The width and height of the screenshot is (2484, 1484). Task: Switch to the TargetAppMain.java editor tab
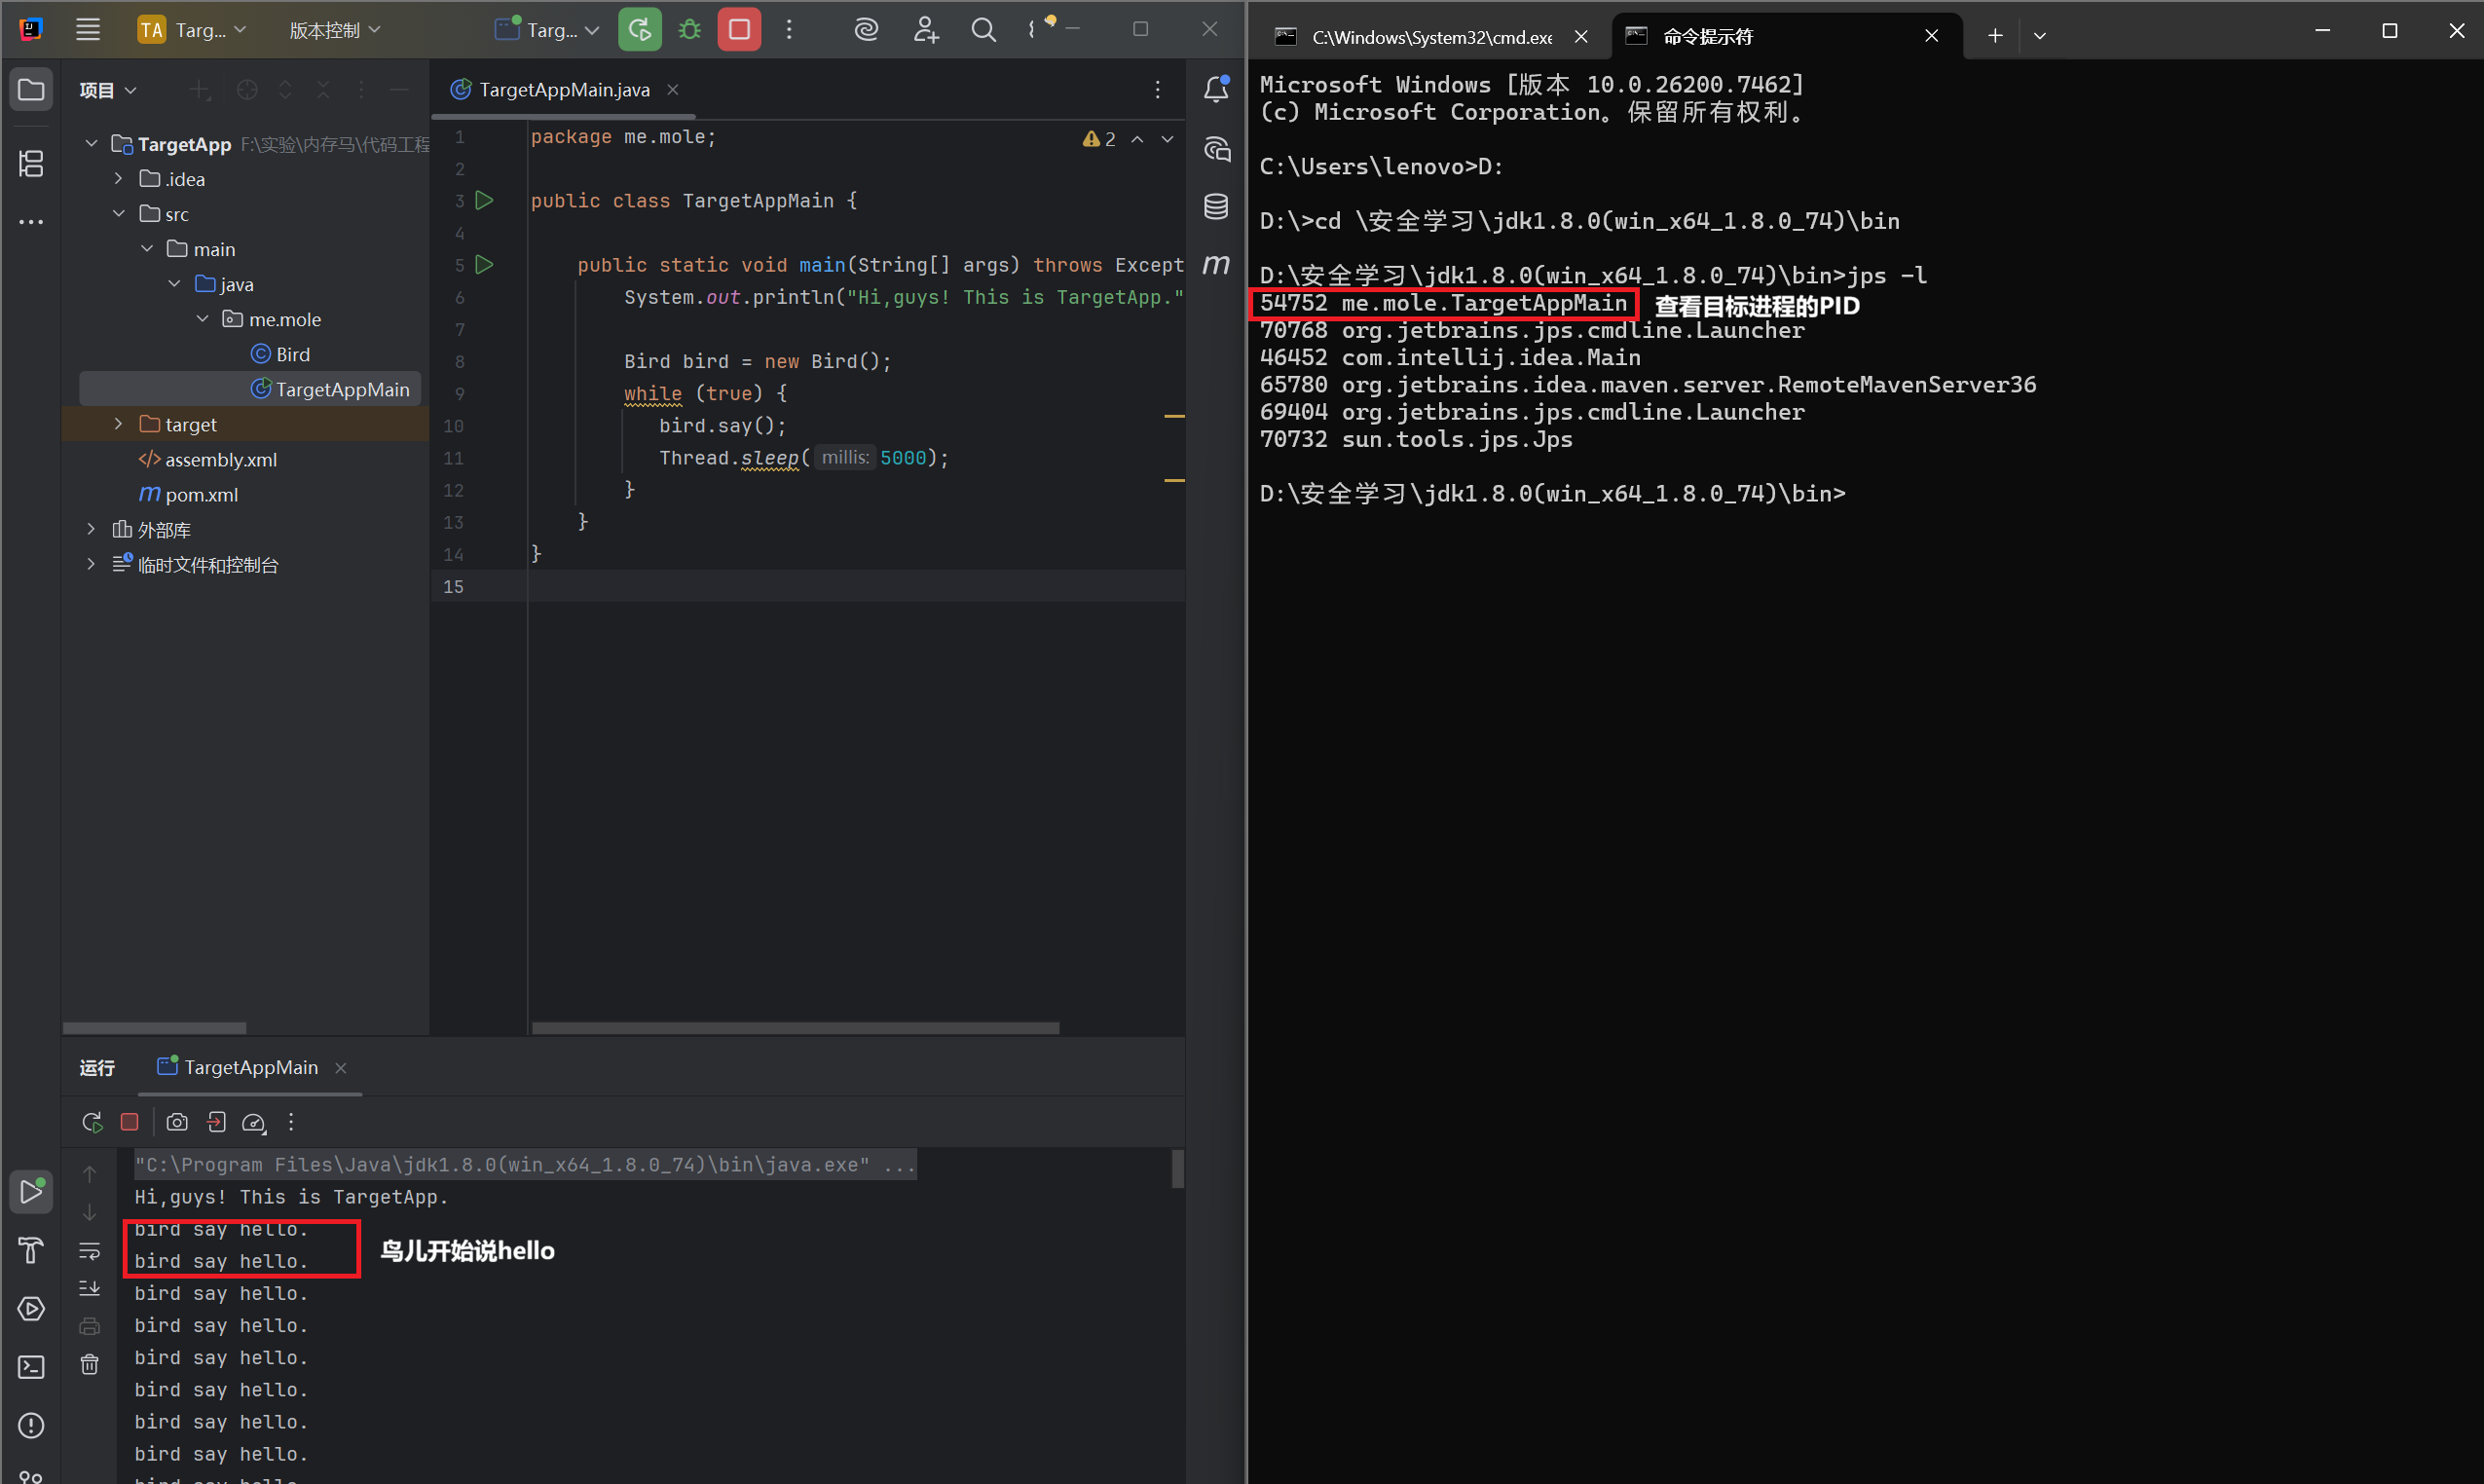click(563, 90)
